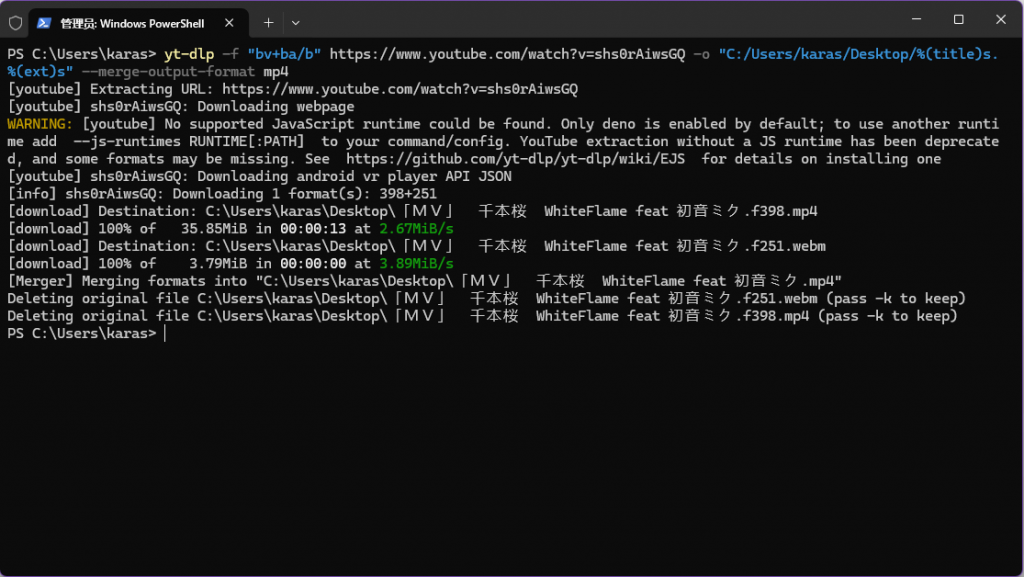Click the green 2.67MiB/s download speed
Screen dimensions: 1024x577
pyautogui.click(x=416, y=229)
